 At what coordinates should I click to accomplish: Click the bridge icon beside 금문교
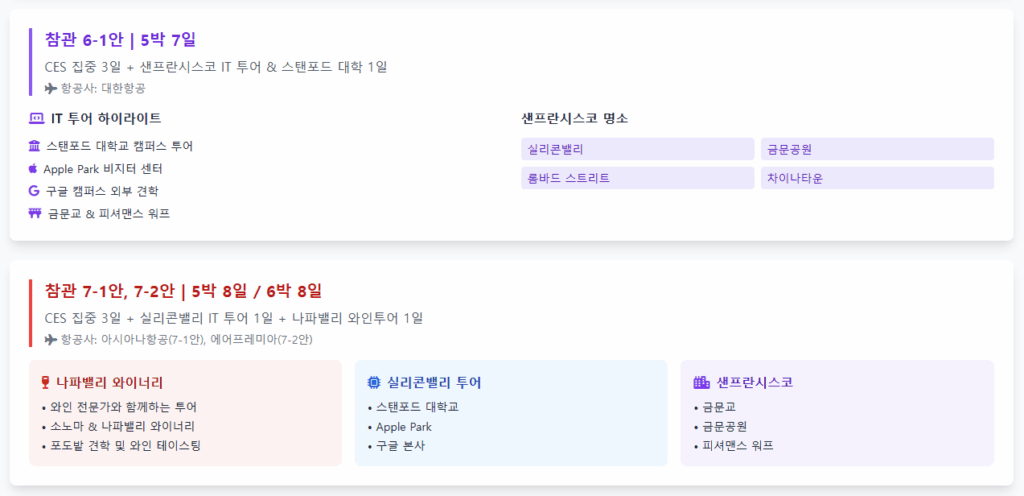point(36,213)
